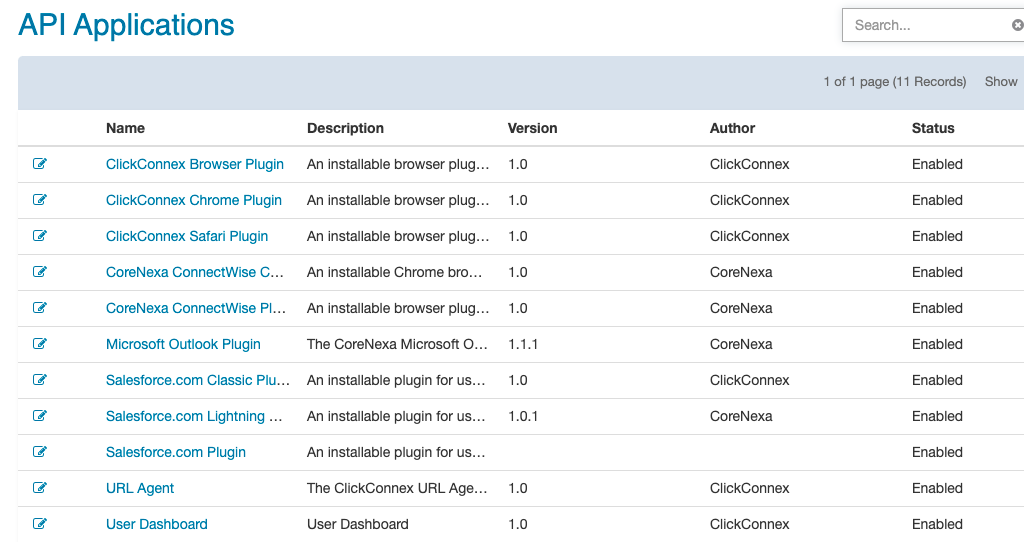Click the edit icon for User Dashboard
This screenshot has height=542, width=1024.
[x=40, y=523]
